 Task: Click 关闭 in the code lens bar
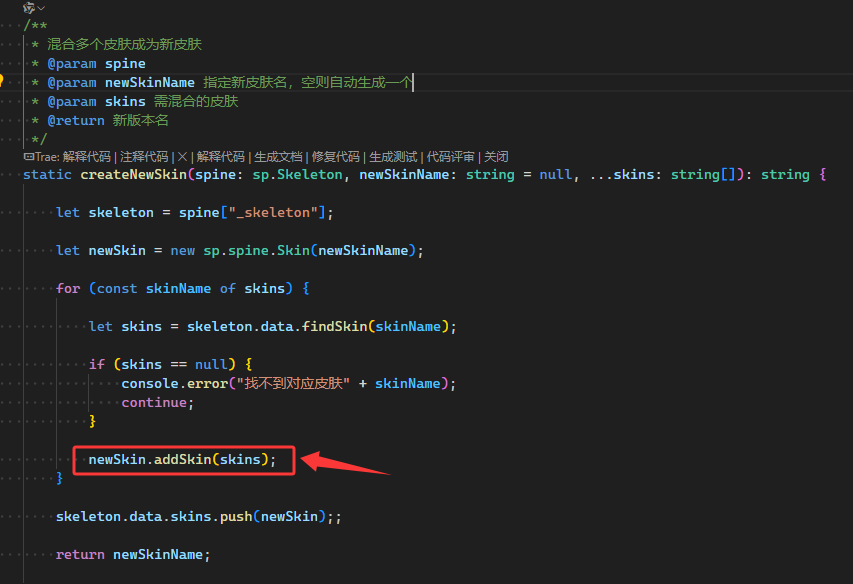pyautogui.click(x=497, y=157)
